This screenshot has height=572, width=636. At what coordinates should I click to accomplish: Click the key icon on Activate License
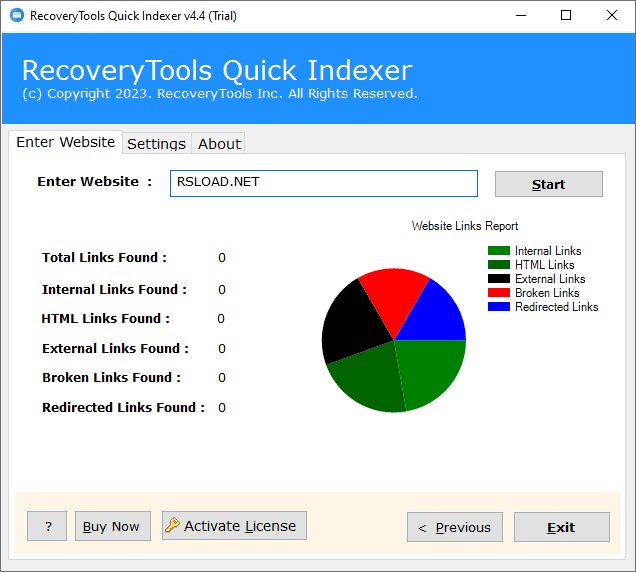(172, 525)
